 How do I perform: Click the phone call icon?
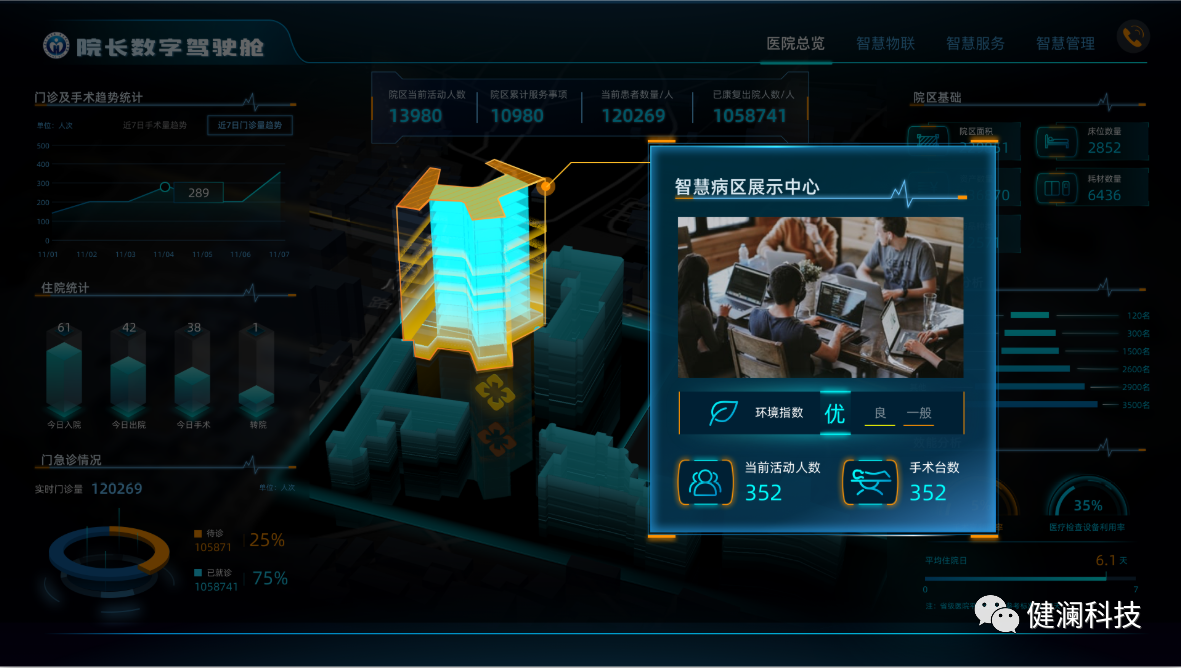[x=1133, y=36]
